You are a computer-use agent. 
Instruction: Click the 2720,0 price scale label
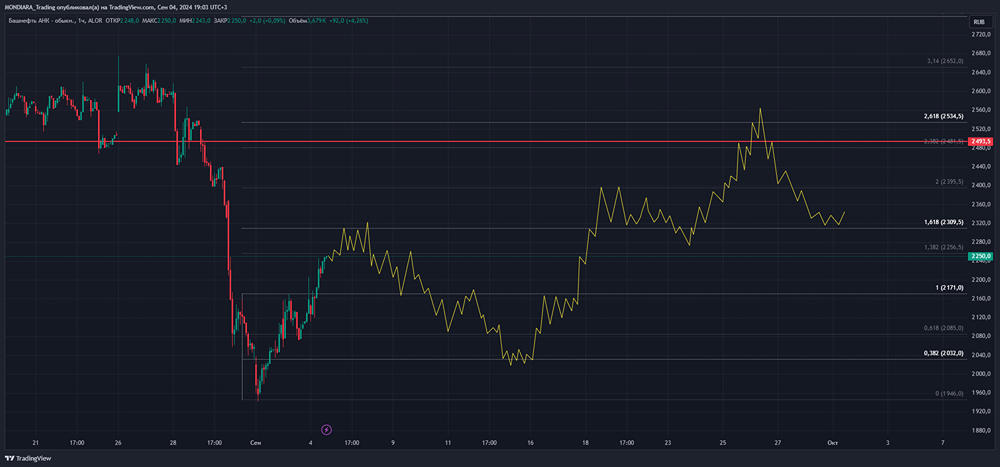(980, 34)
